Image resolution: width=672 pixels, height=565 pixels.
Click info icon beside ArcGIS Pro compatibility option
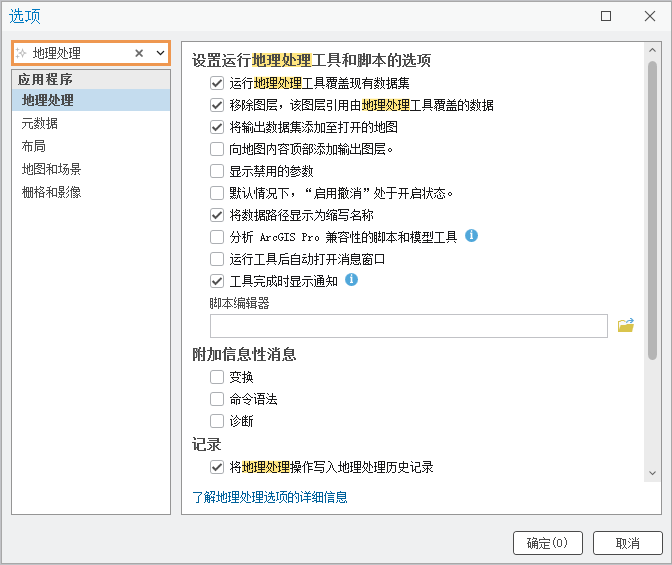(472, 236)
